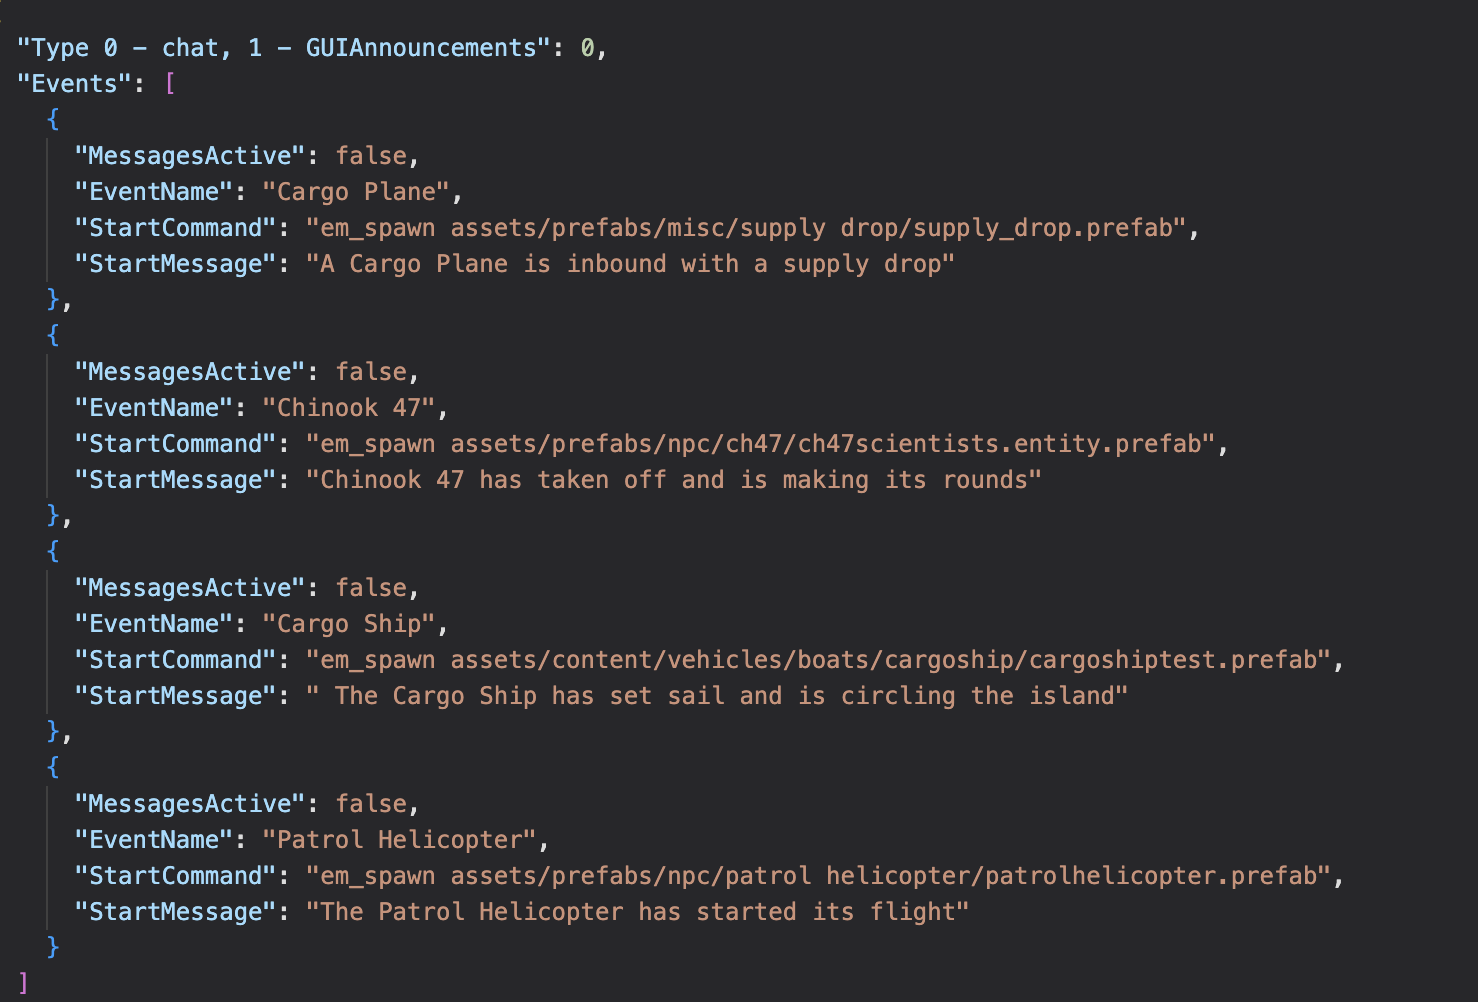Click the "A Cargo Plane is inbound" message text
This screenshot has width=1478, height=1002.
tap(630, 264)
